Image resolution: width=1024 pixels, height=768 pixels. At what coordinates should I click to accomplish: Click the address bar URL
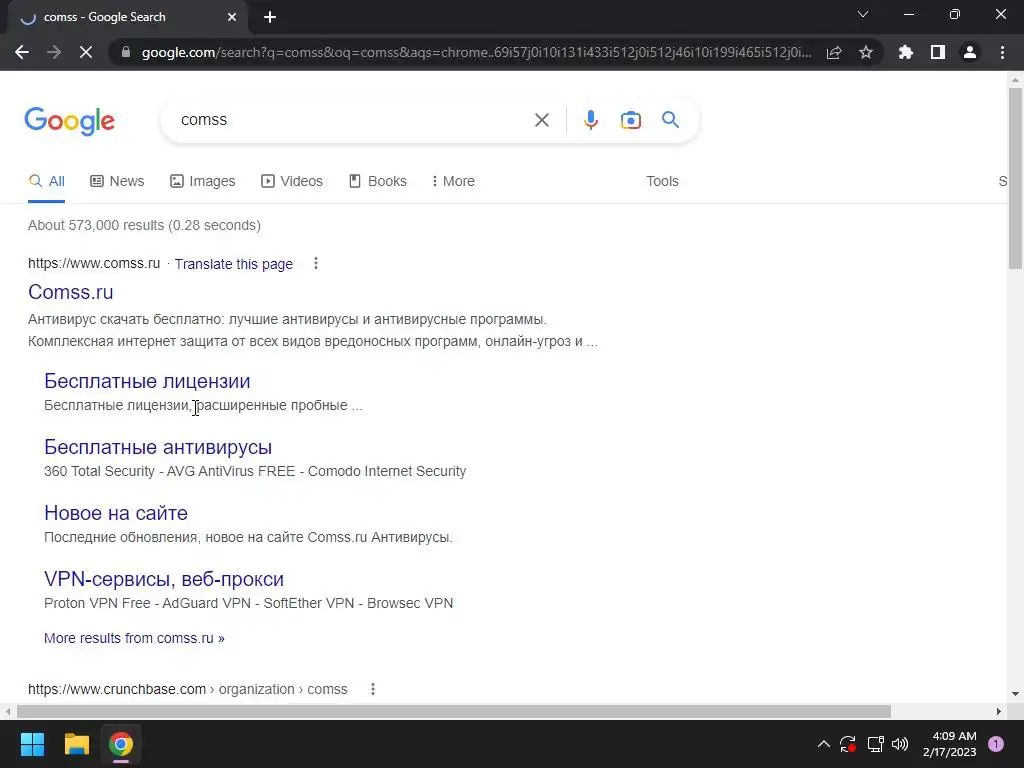(476, 52)
